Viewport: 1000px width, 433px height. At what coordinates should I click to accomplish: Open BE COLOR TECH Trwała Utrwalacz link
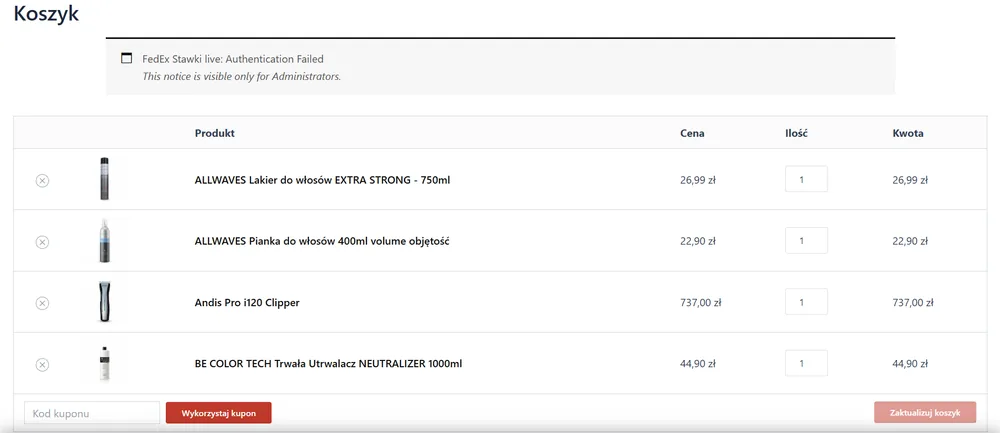tap(328, 364)
